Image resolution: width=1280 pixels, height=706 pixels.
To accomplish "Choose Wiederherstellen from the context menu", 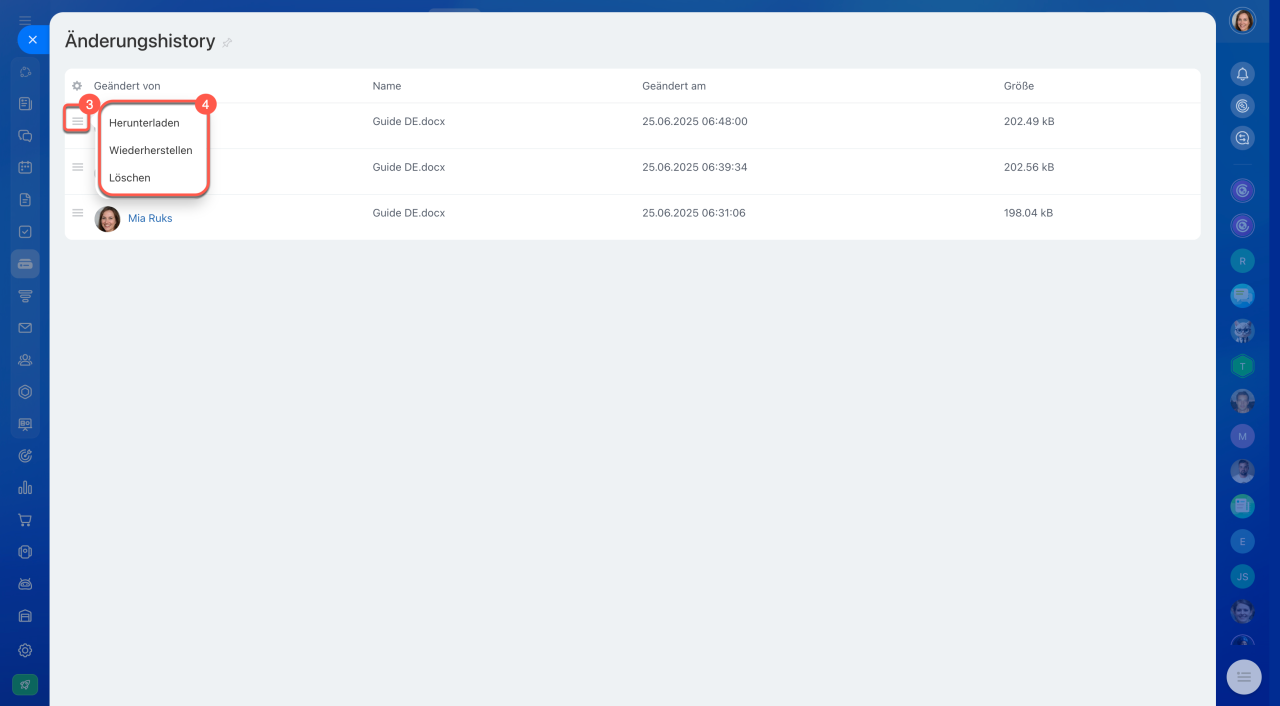I will [x=150, y=150].
